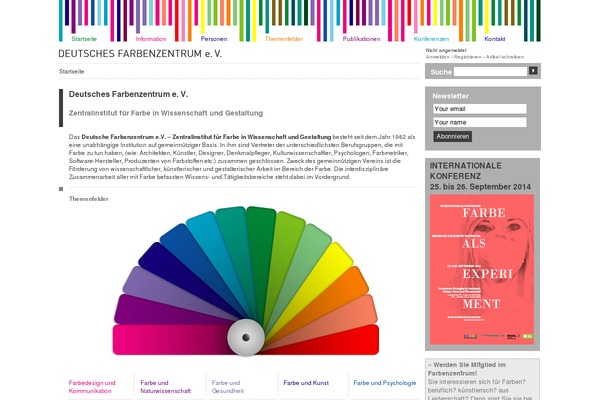Open the Information menu item
Screen dimensions: 600x400
151,39
